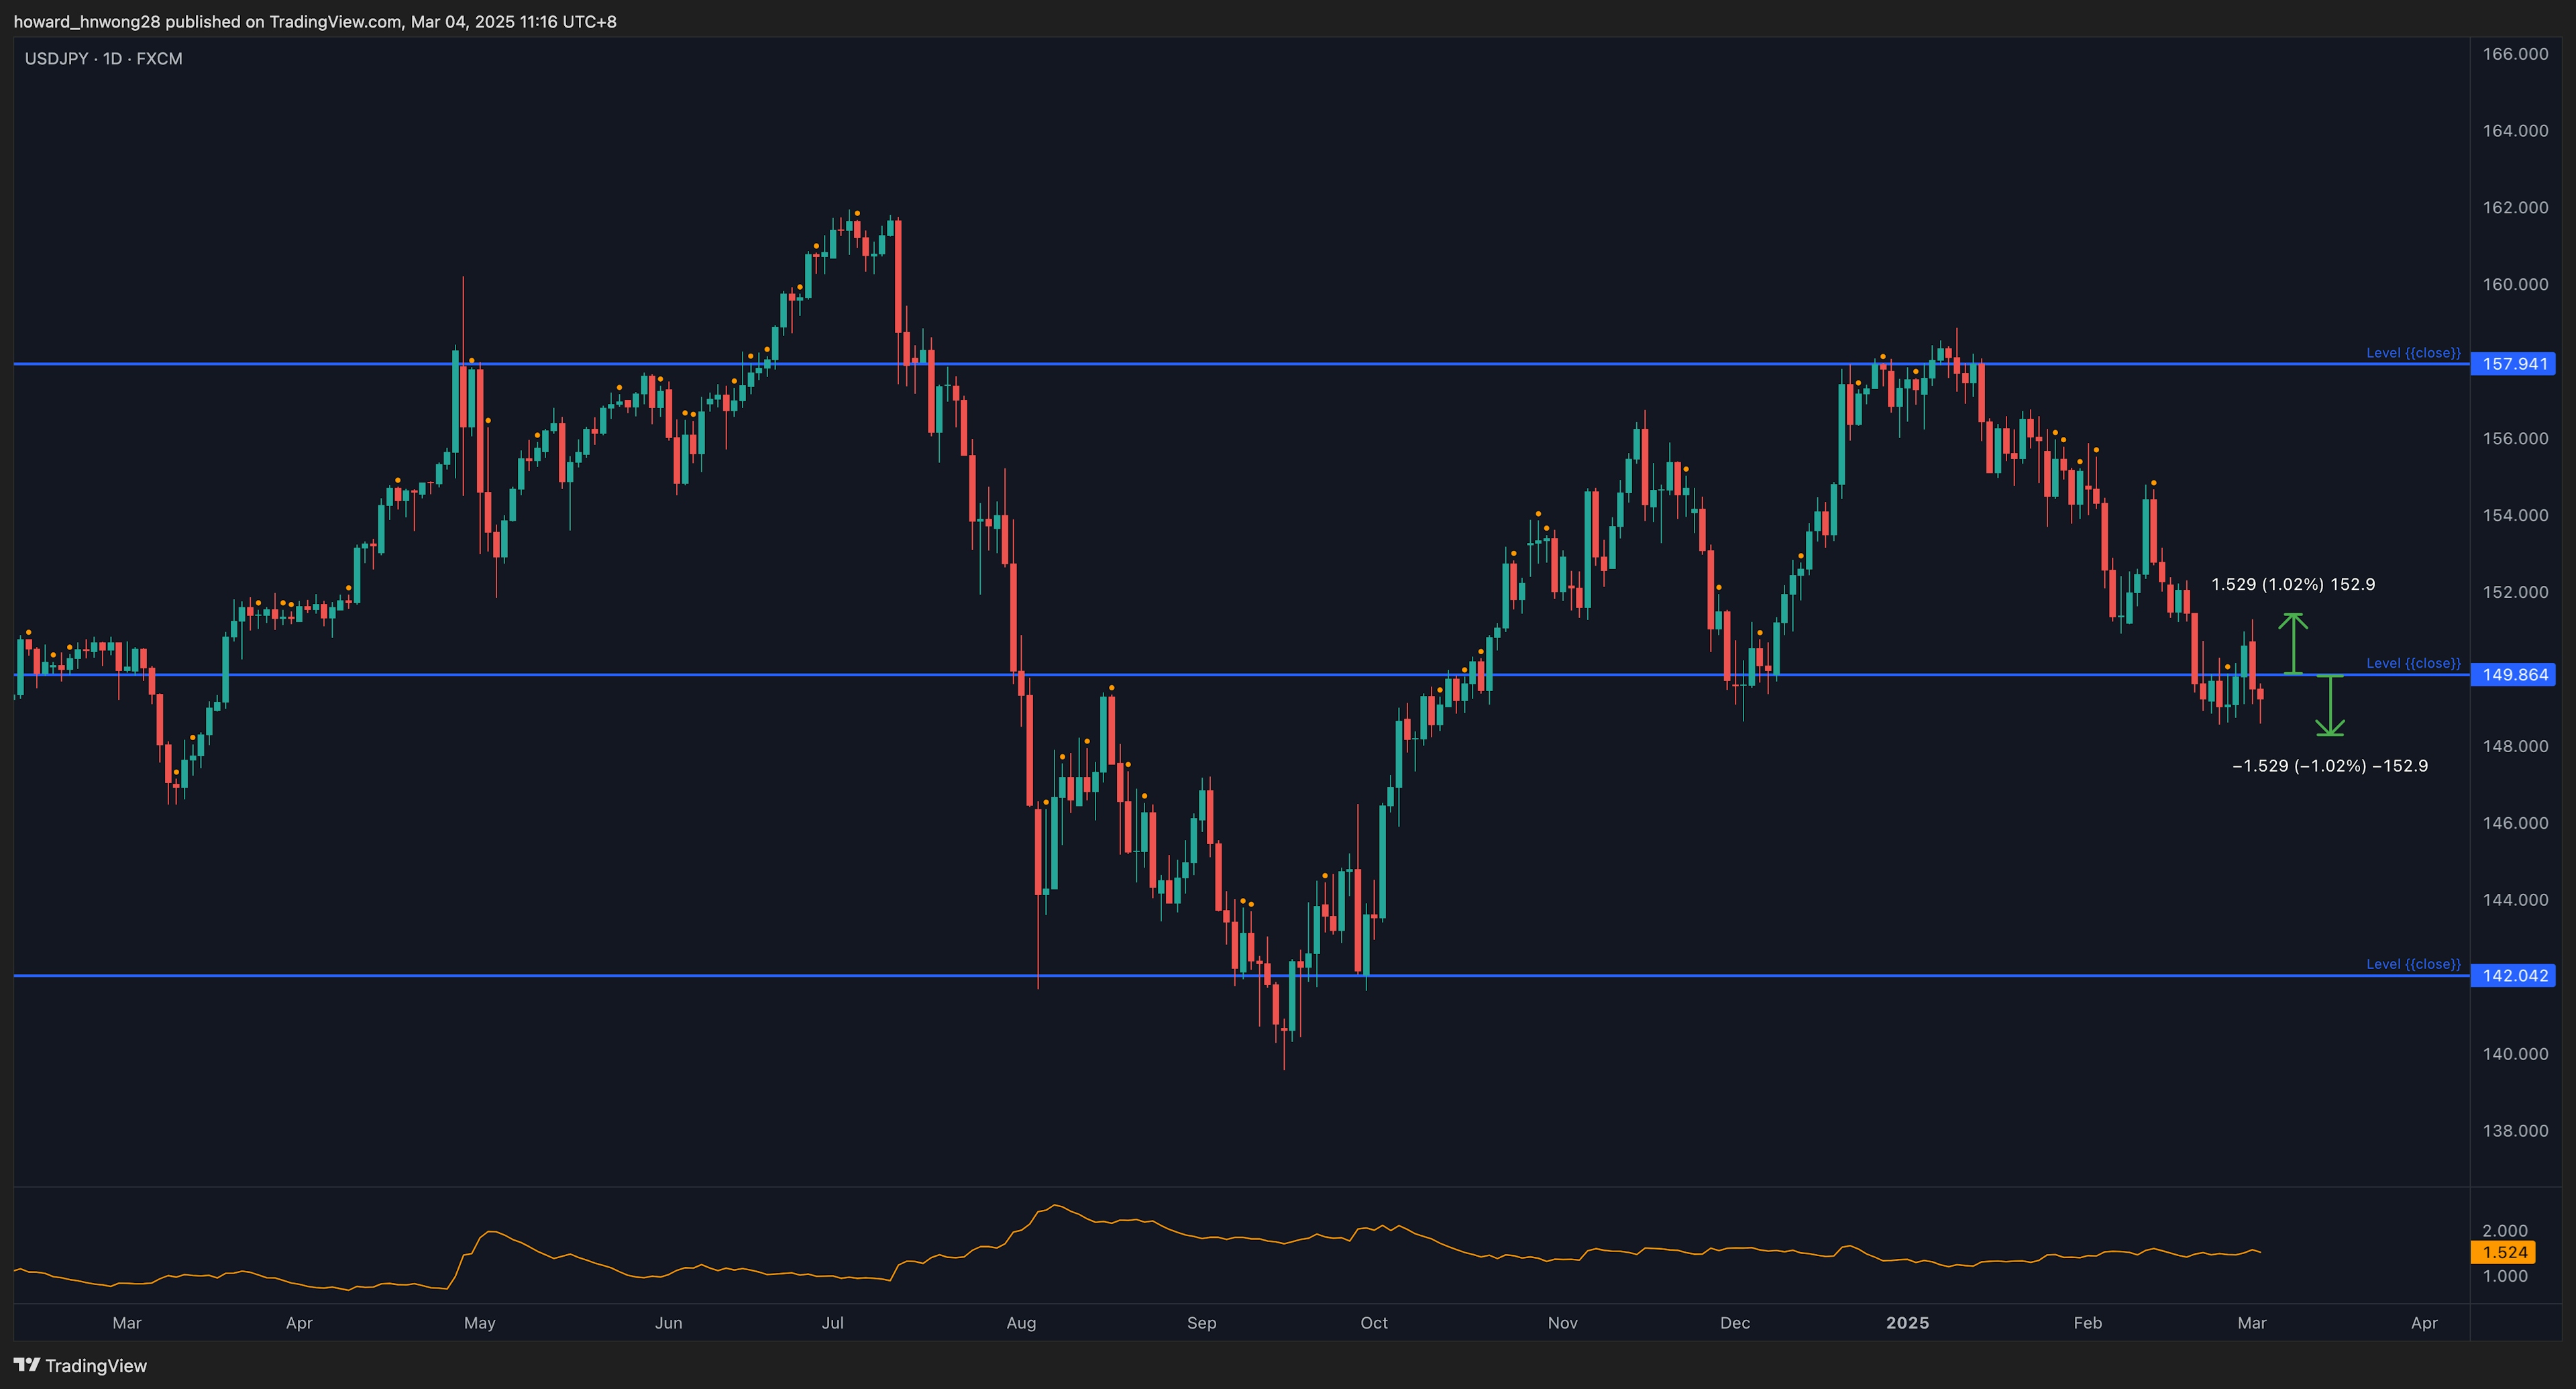This screenshot has width=2576, height=1389.
Task: Click the Sep label on the time axis
Action: (1201, 1322)
